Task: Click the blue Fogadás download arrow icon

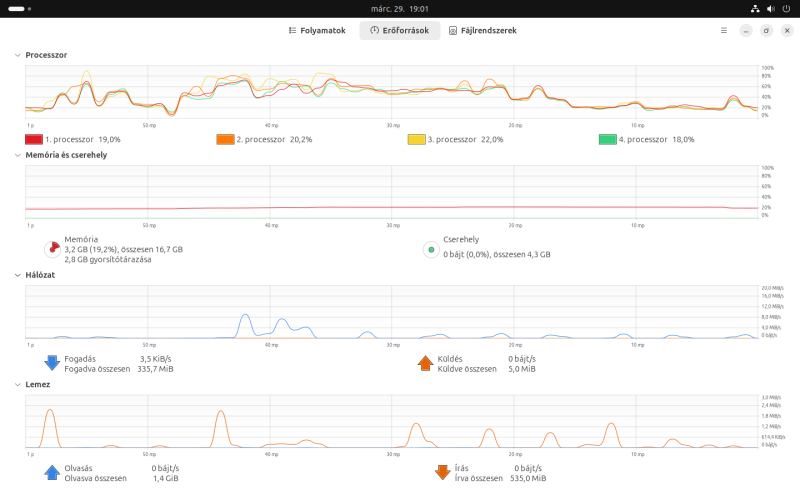Action: coord(52,363)
